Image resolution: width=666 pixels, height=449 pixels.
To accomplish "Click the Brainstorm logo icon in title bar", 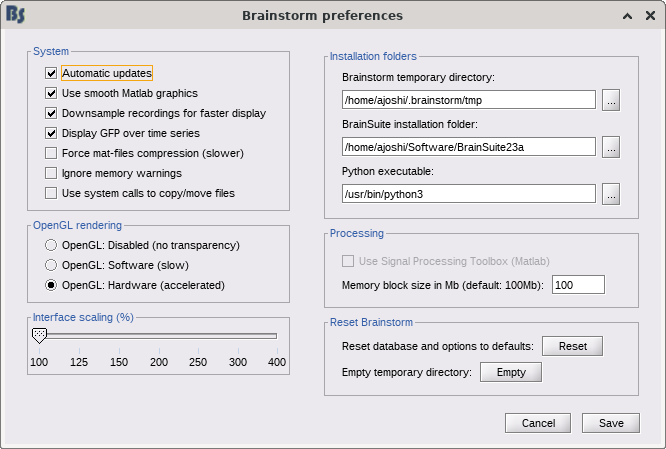I will (16, 16).
